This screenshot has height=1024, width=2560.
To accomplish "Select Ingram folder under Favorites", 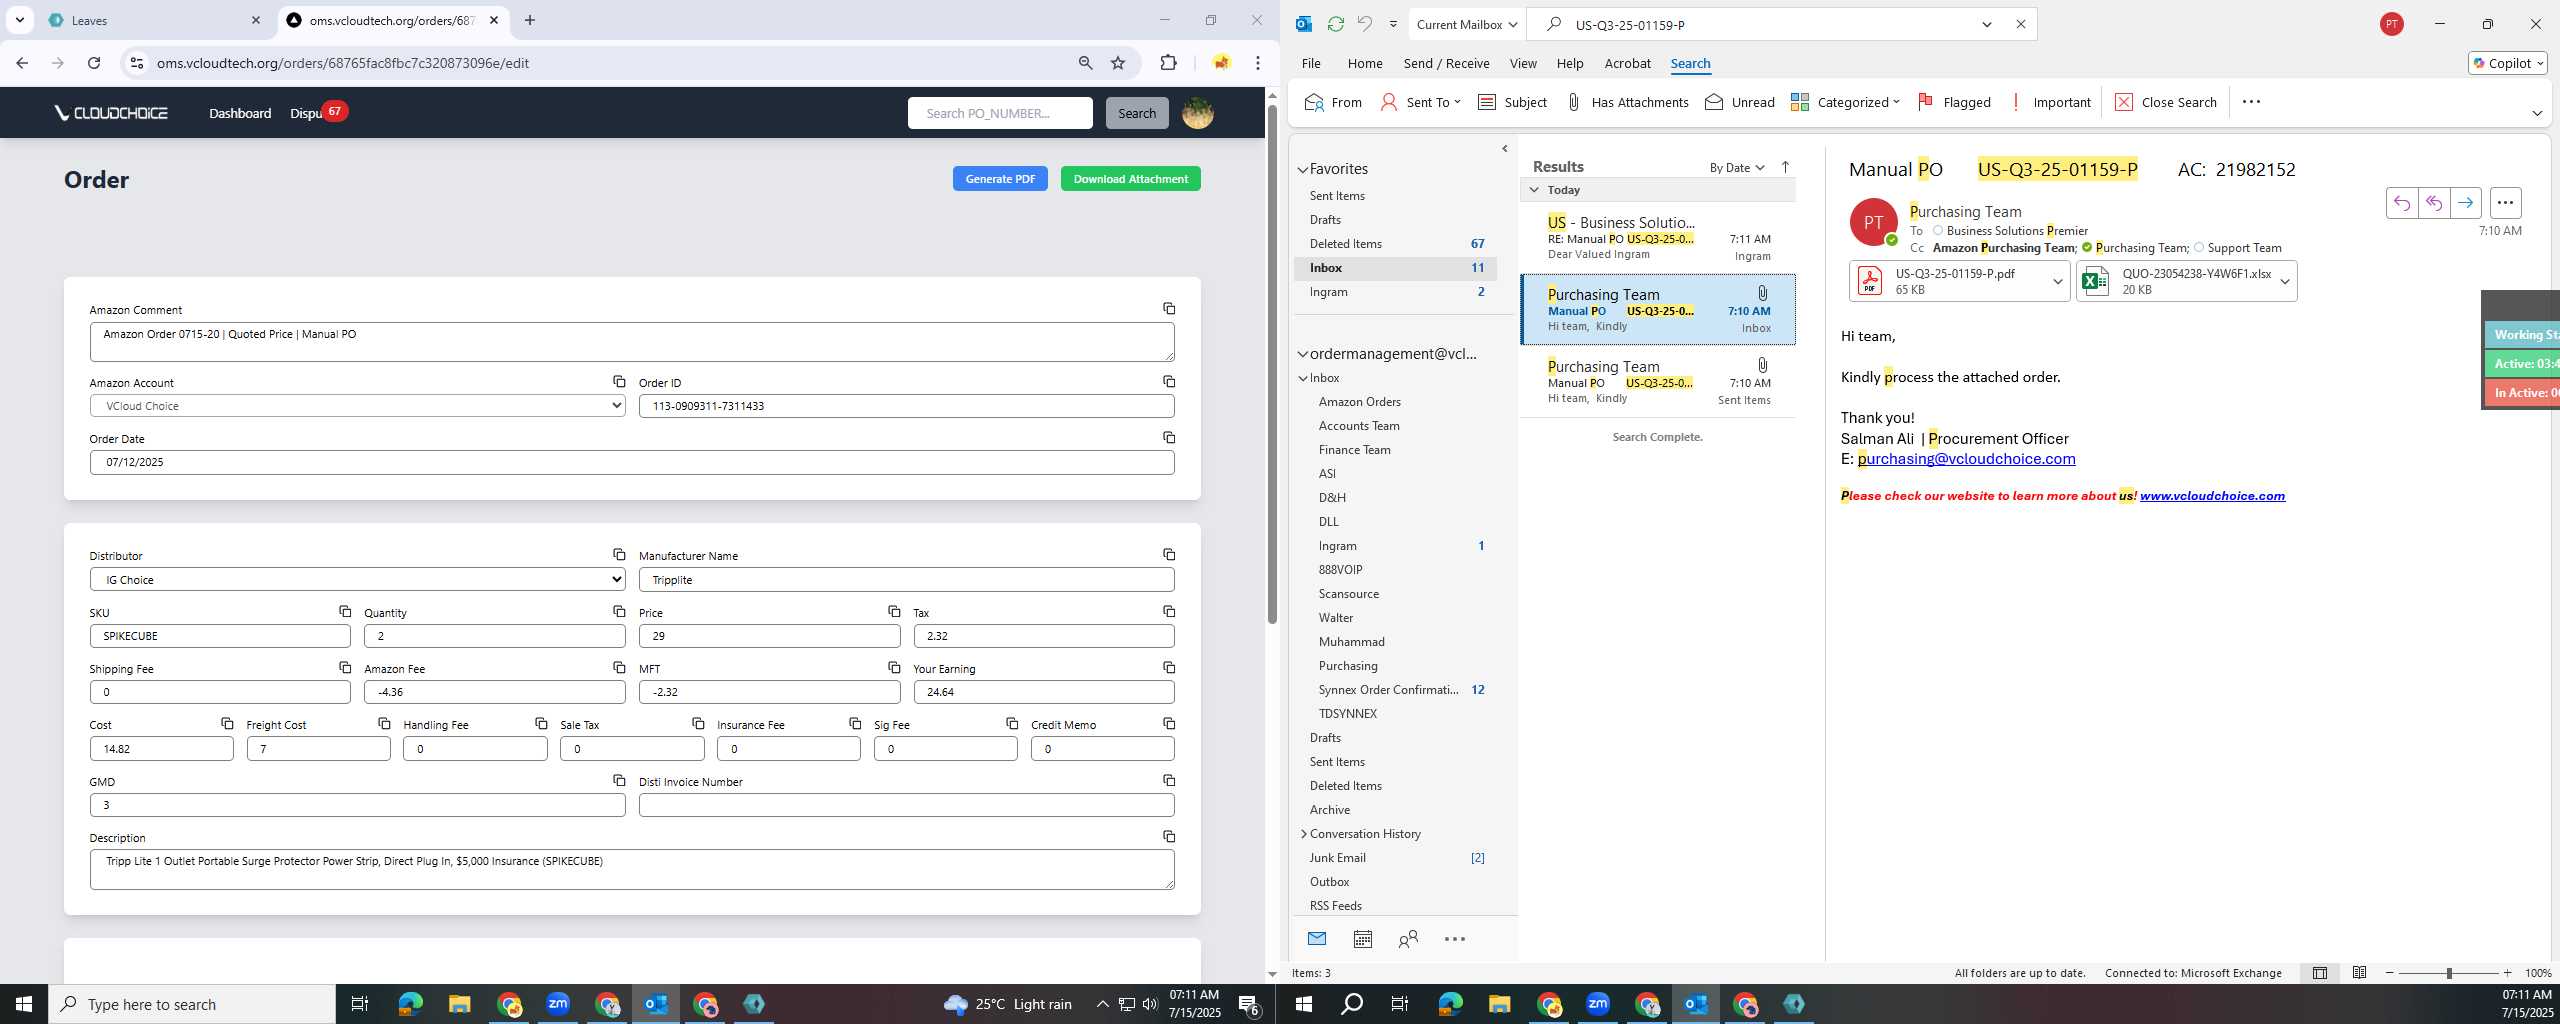I will pos(1396,292).
